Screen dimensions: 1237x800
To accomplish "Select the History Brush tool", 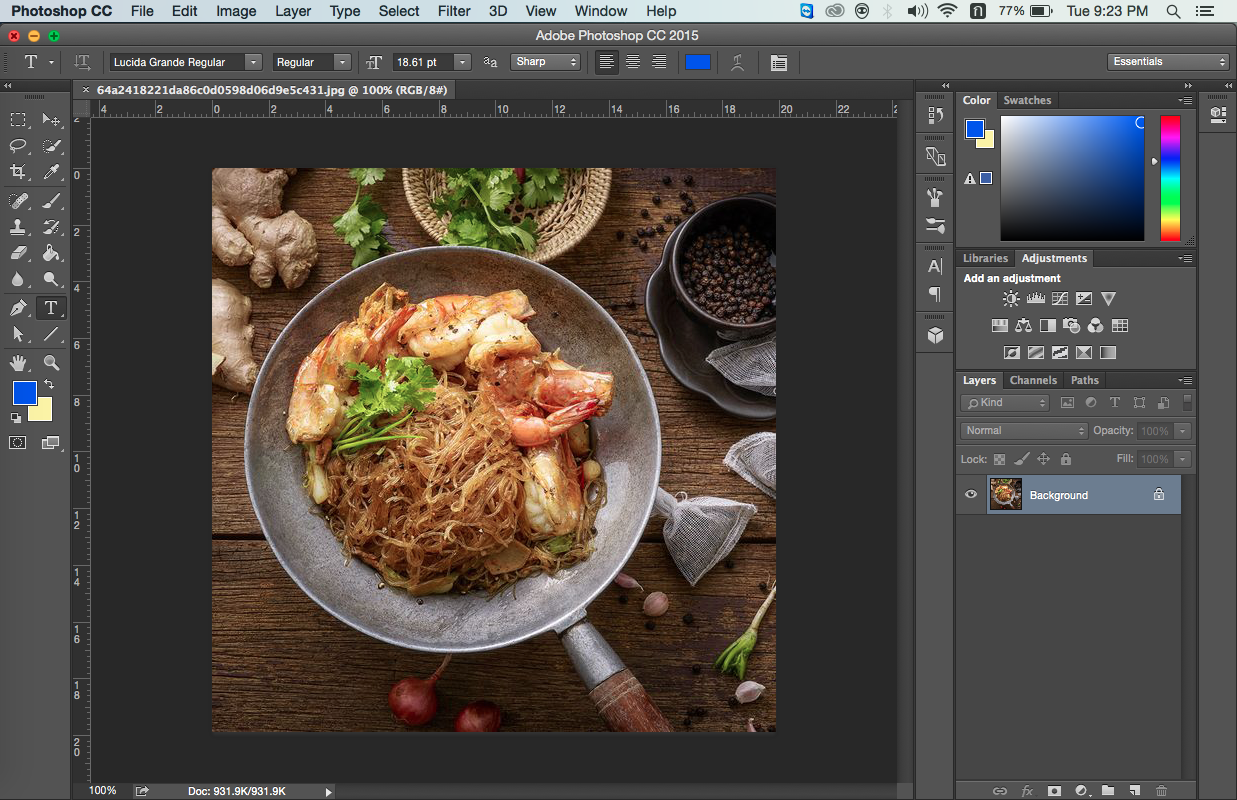I will 51,227.
